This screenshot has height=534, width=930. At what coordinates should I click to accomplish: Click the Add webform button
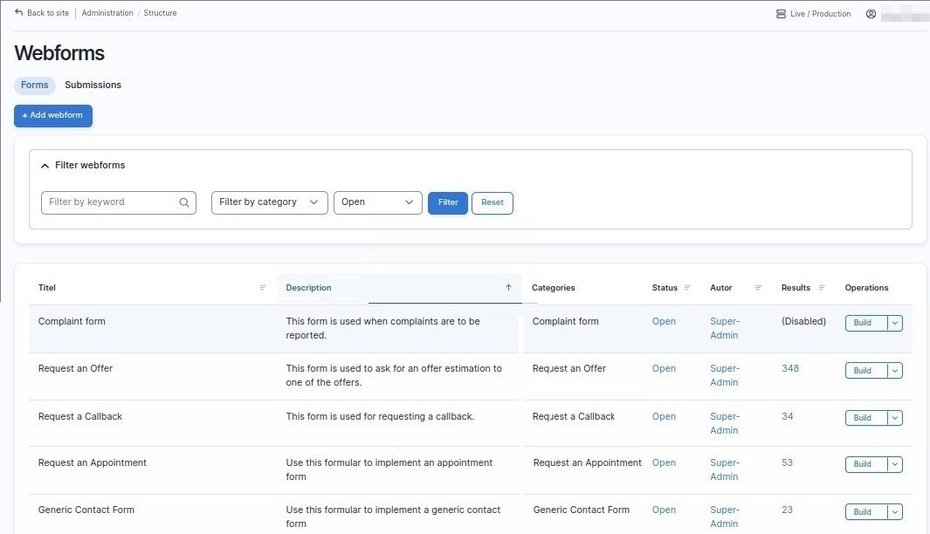tap(53, 116)
